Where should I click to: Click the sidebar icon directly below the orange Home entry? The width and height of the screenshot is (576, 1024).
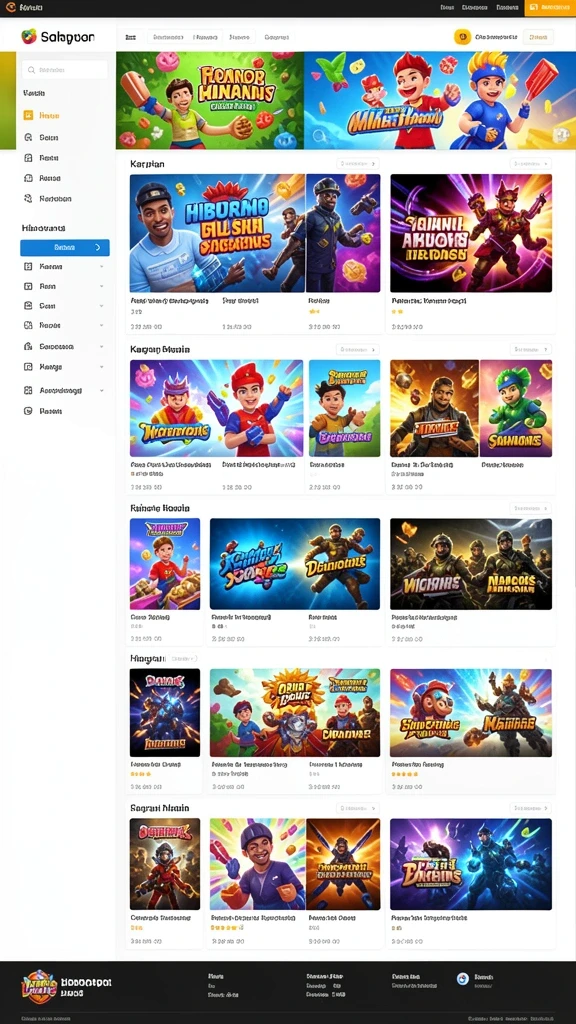(28, 138)
